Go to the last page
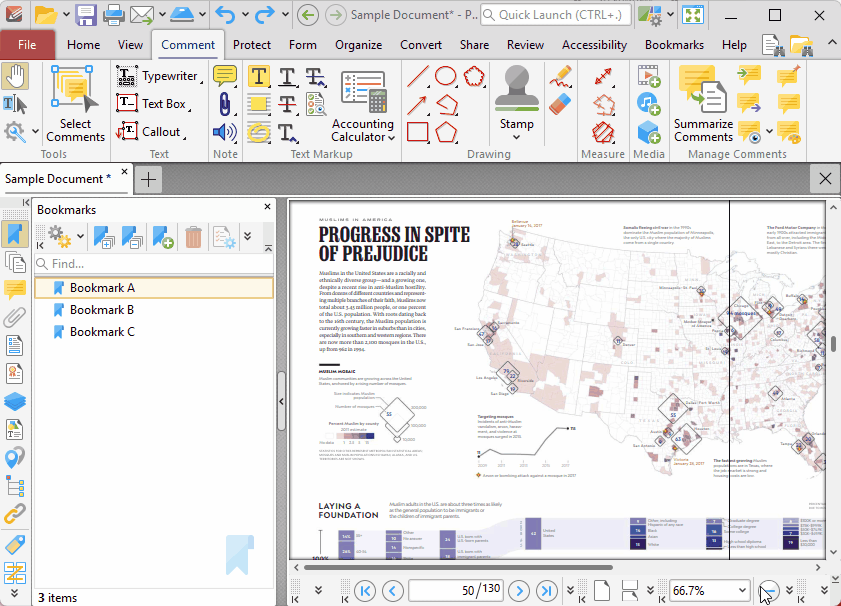The image size is (841, 606). [546, 591]
